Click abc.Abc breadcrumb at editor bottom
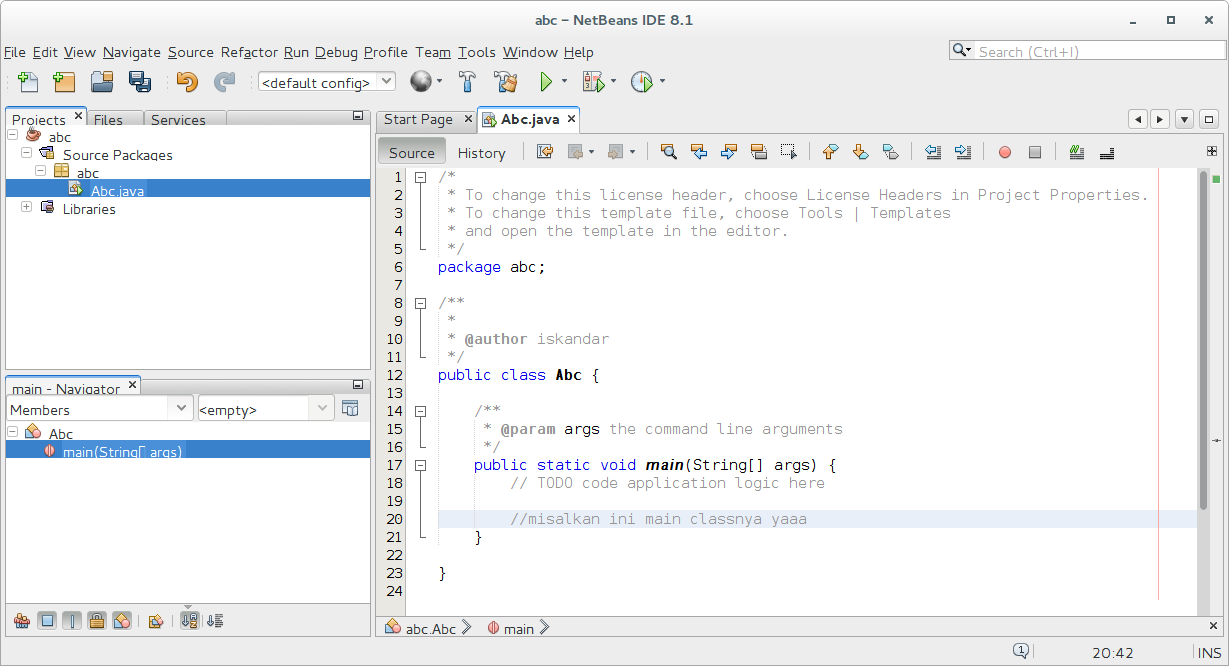This screenshot has width=1229, height=666. click(x=431, y=628)
